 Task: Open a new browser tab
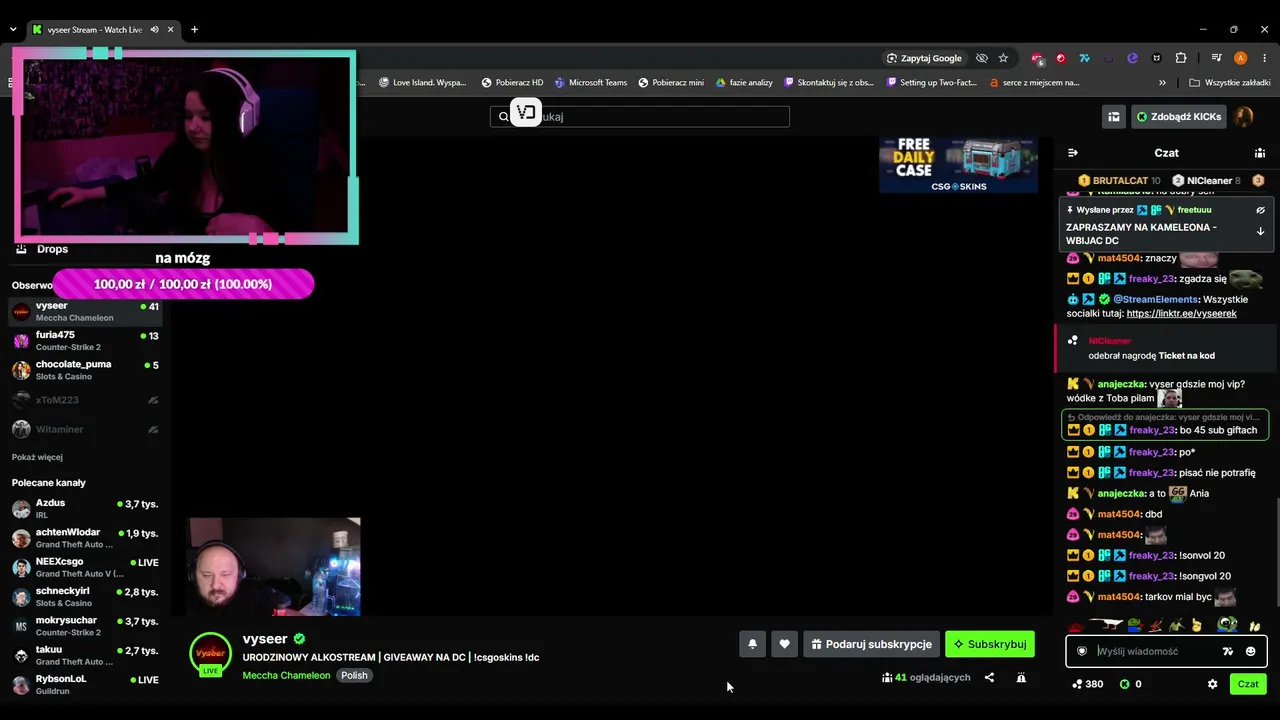click(x=194, y=30)
